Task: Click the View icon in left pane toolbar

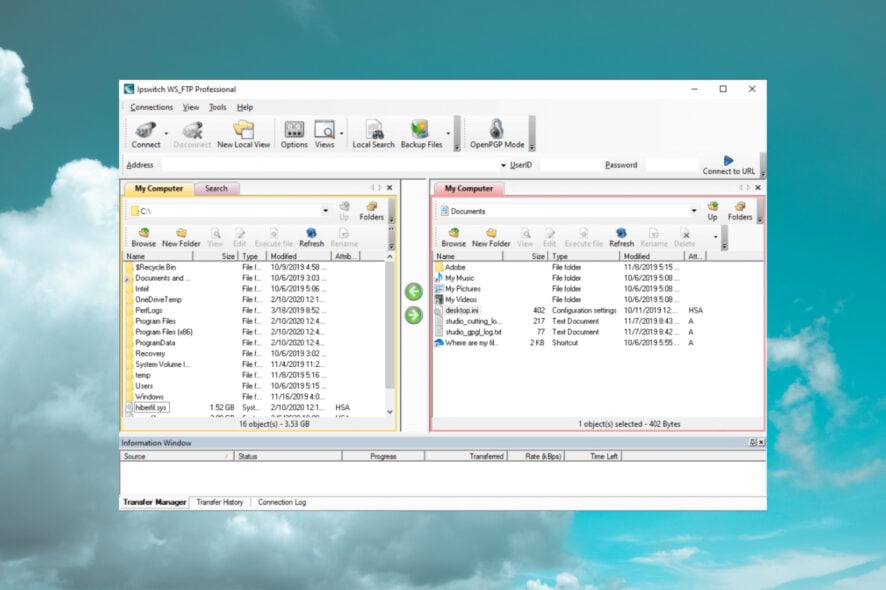Action: coord(215,237)
